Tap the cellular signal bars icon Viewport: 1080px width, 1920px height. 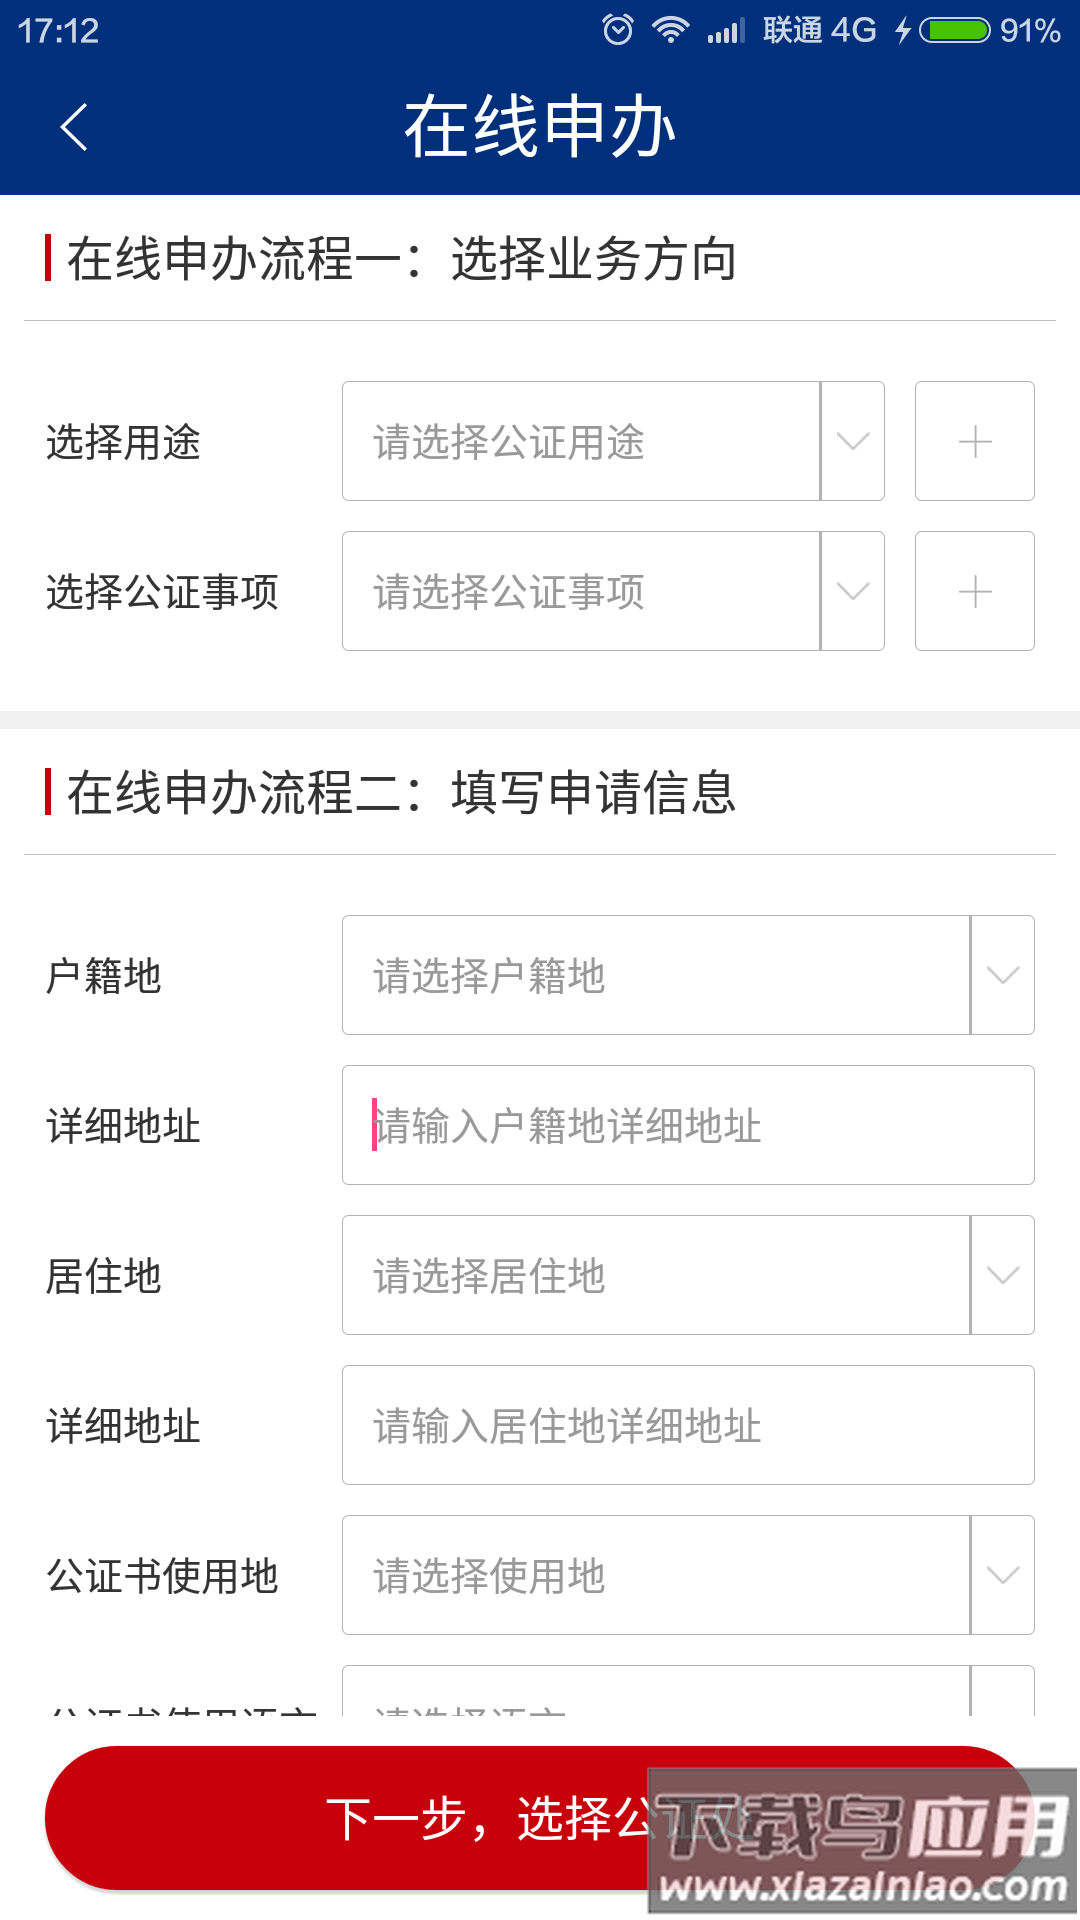[x=726, y=31]
